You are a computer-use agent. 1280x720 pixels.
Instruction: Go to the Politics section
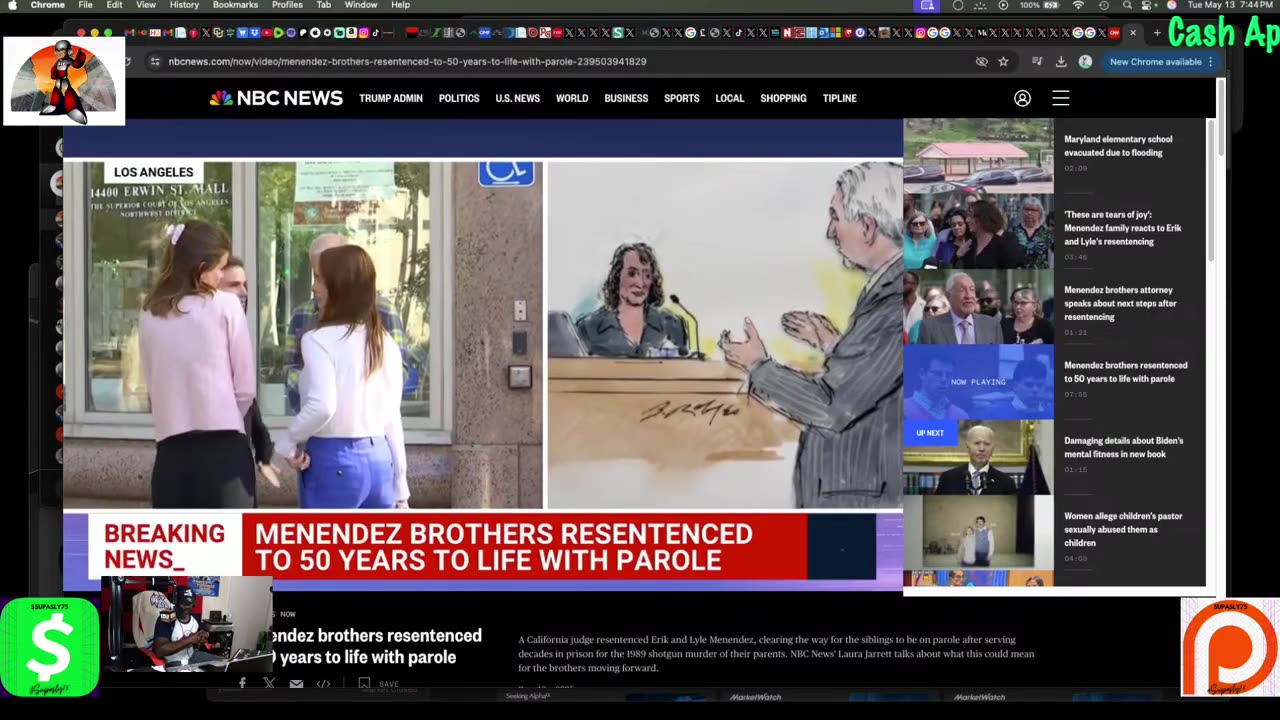459,98
